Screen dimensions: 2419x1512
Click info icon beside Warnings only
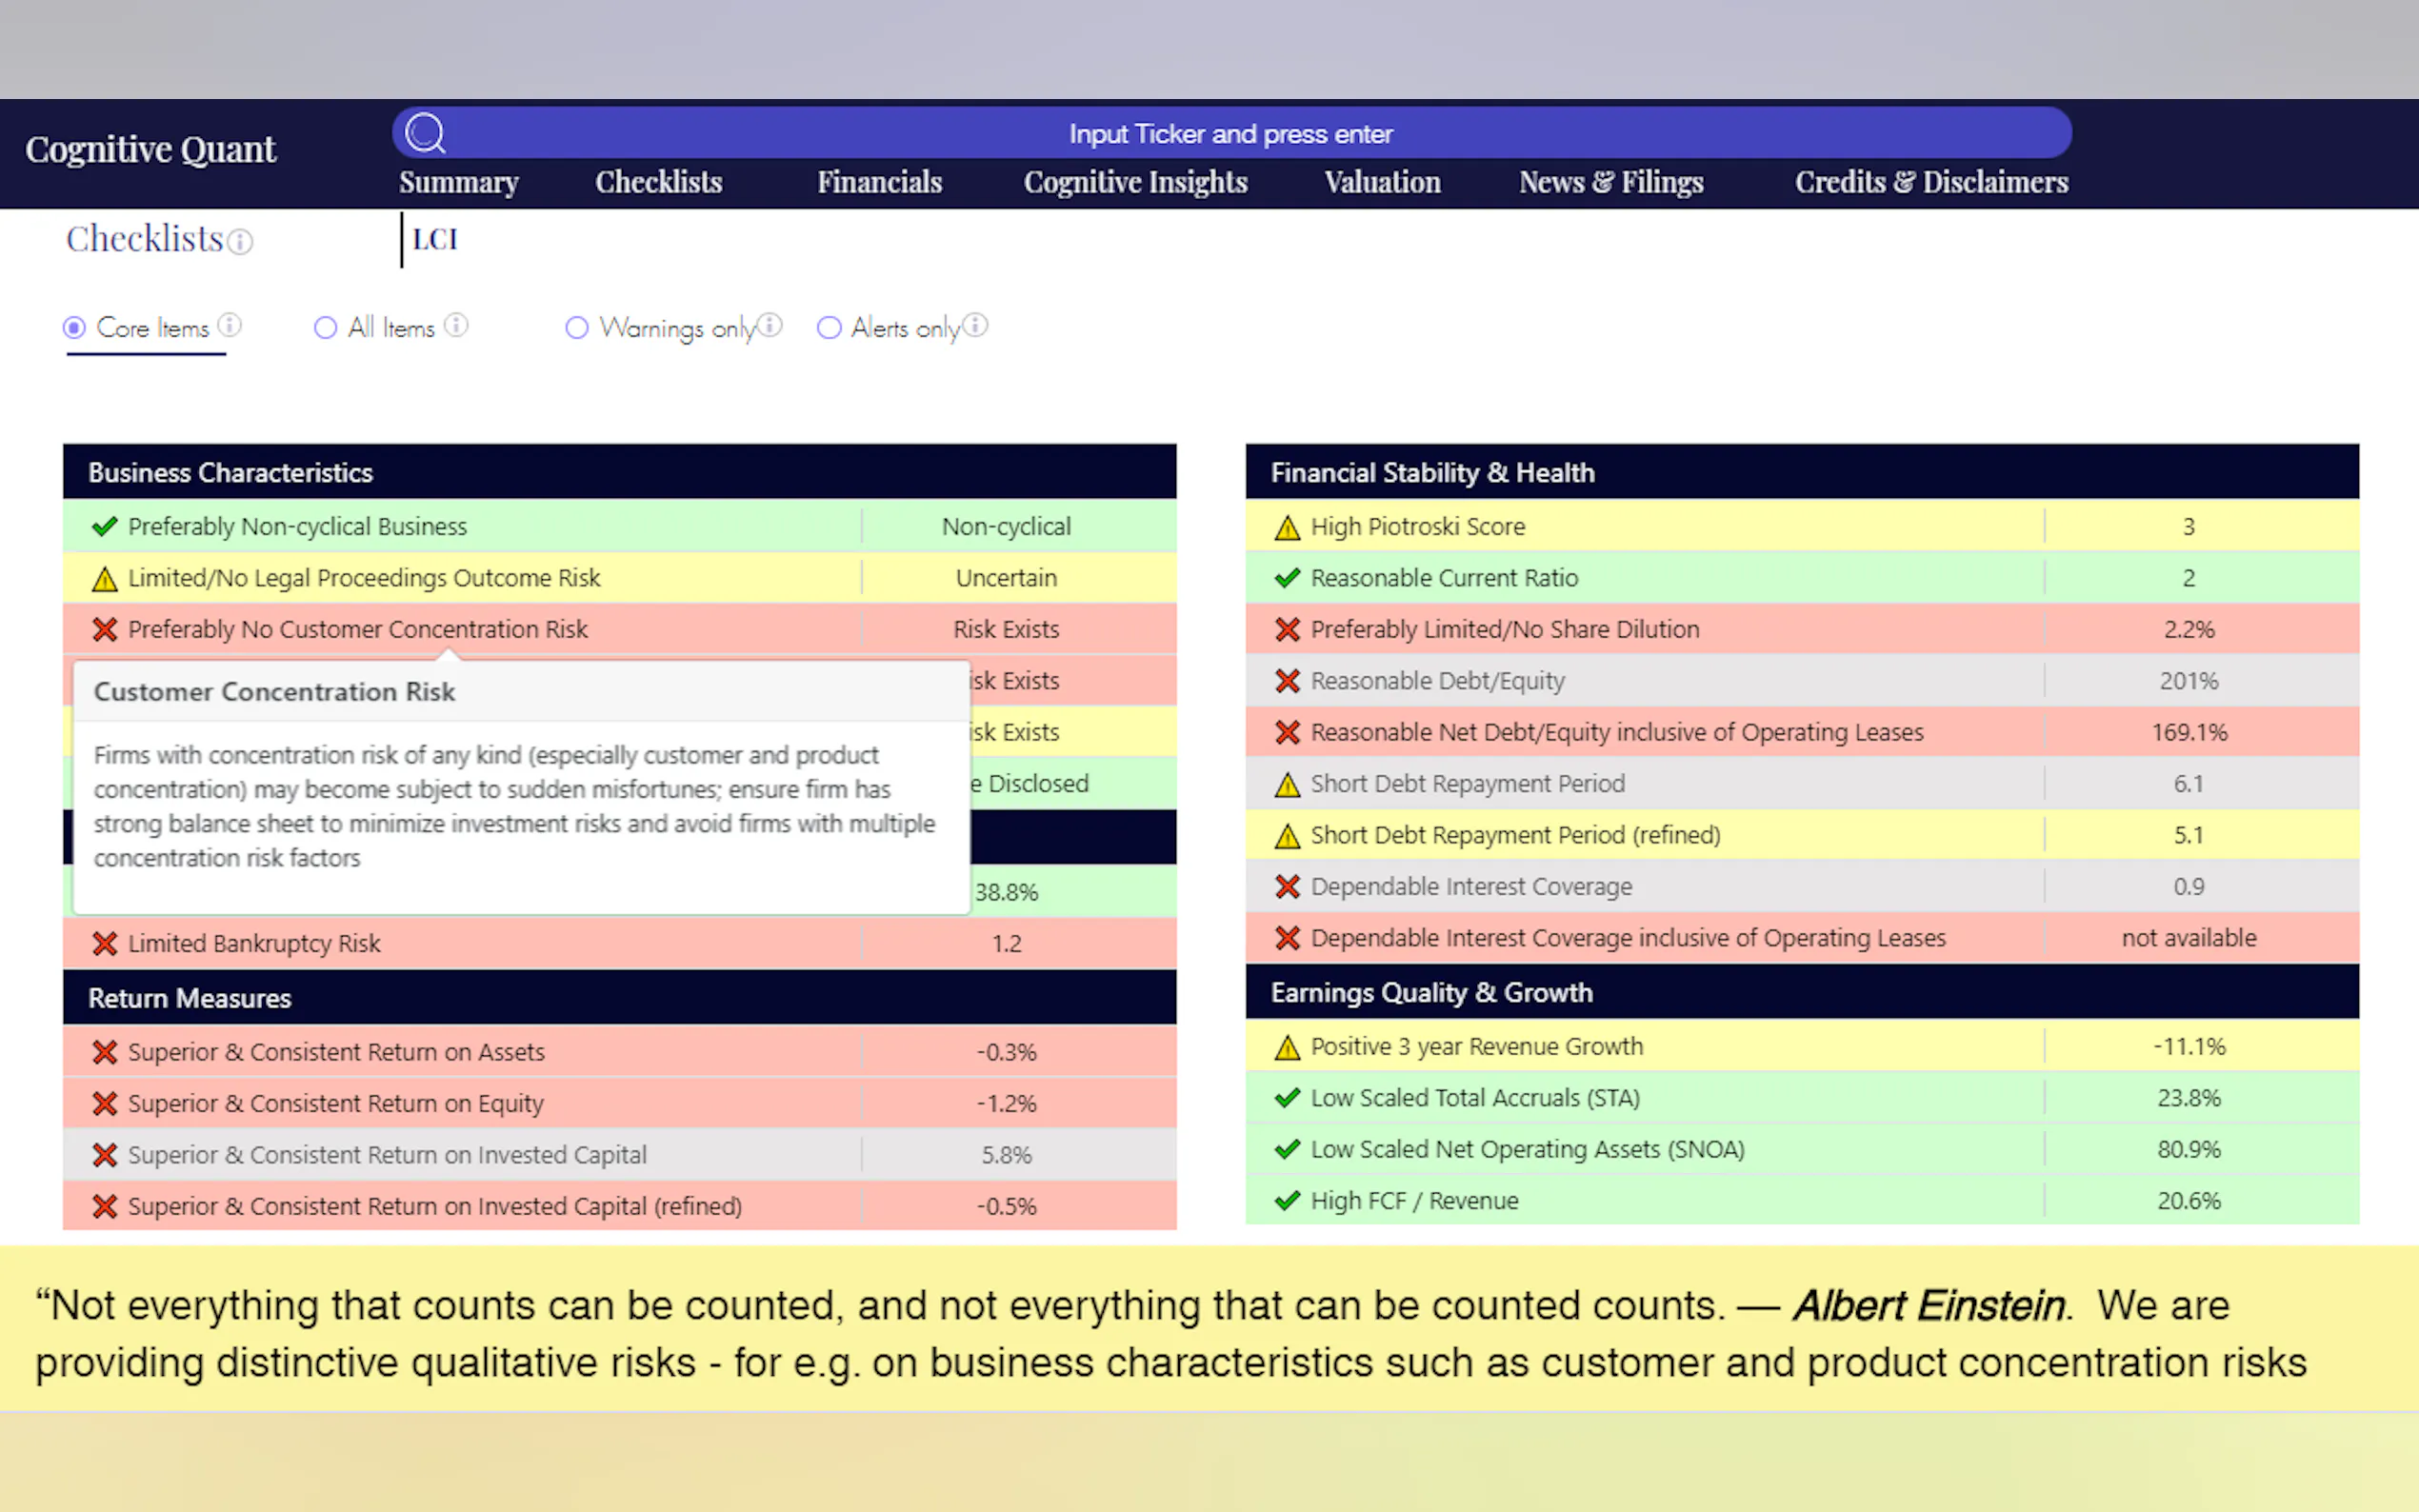[x=770, y=325]
